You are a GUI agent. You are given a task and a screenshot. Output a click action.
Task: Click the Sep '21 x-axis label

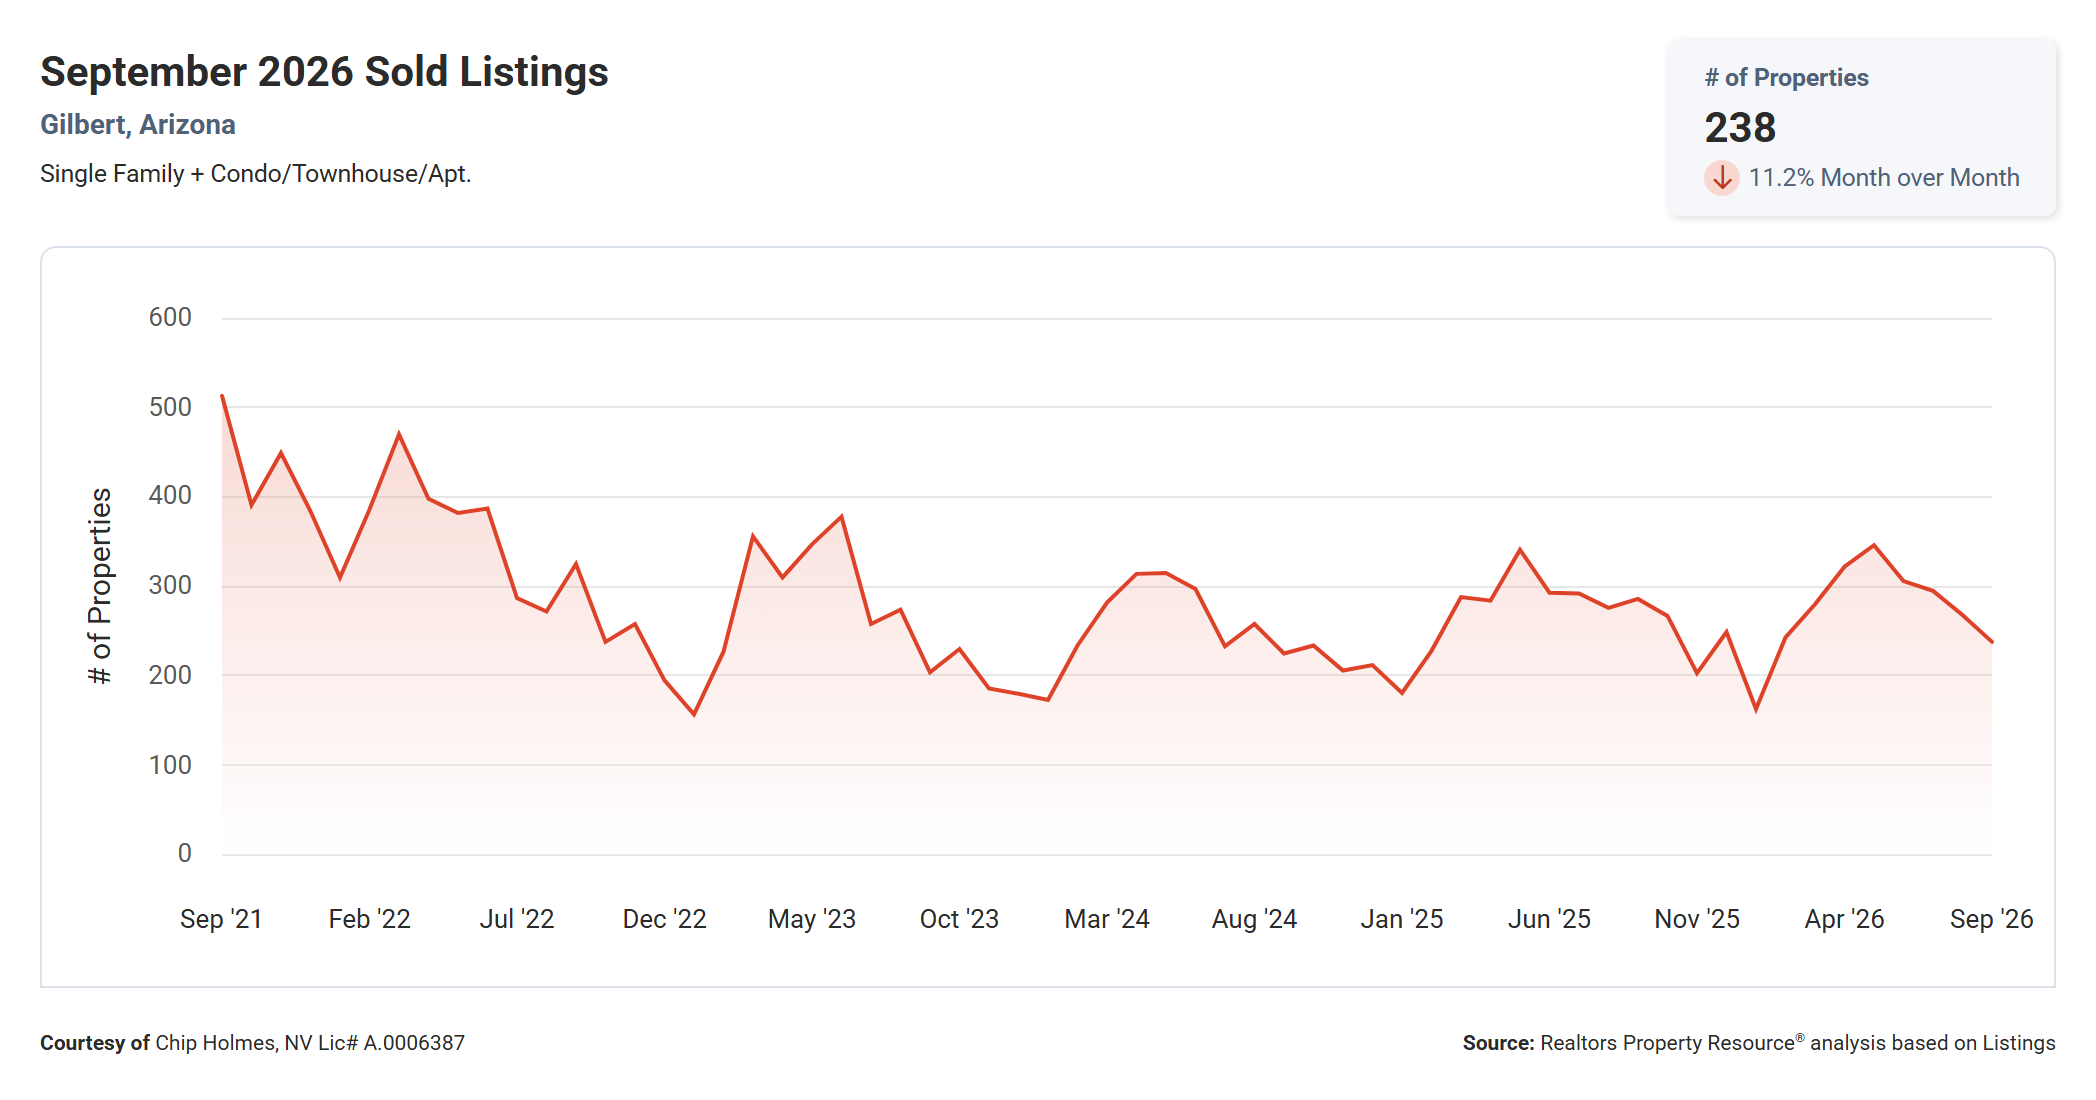tap(221, 919)
